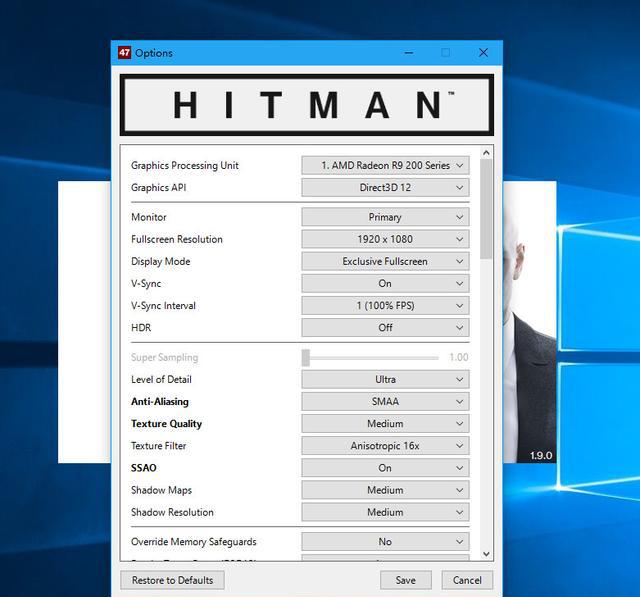Click the options list scrollbar thumb
640x597 pixels.
pyautogui.click(x=486, y=209)
